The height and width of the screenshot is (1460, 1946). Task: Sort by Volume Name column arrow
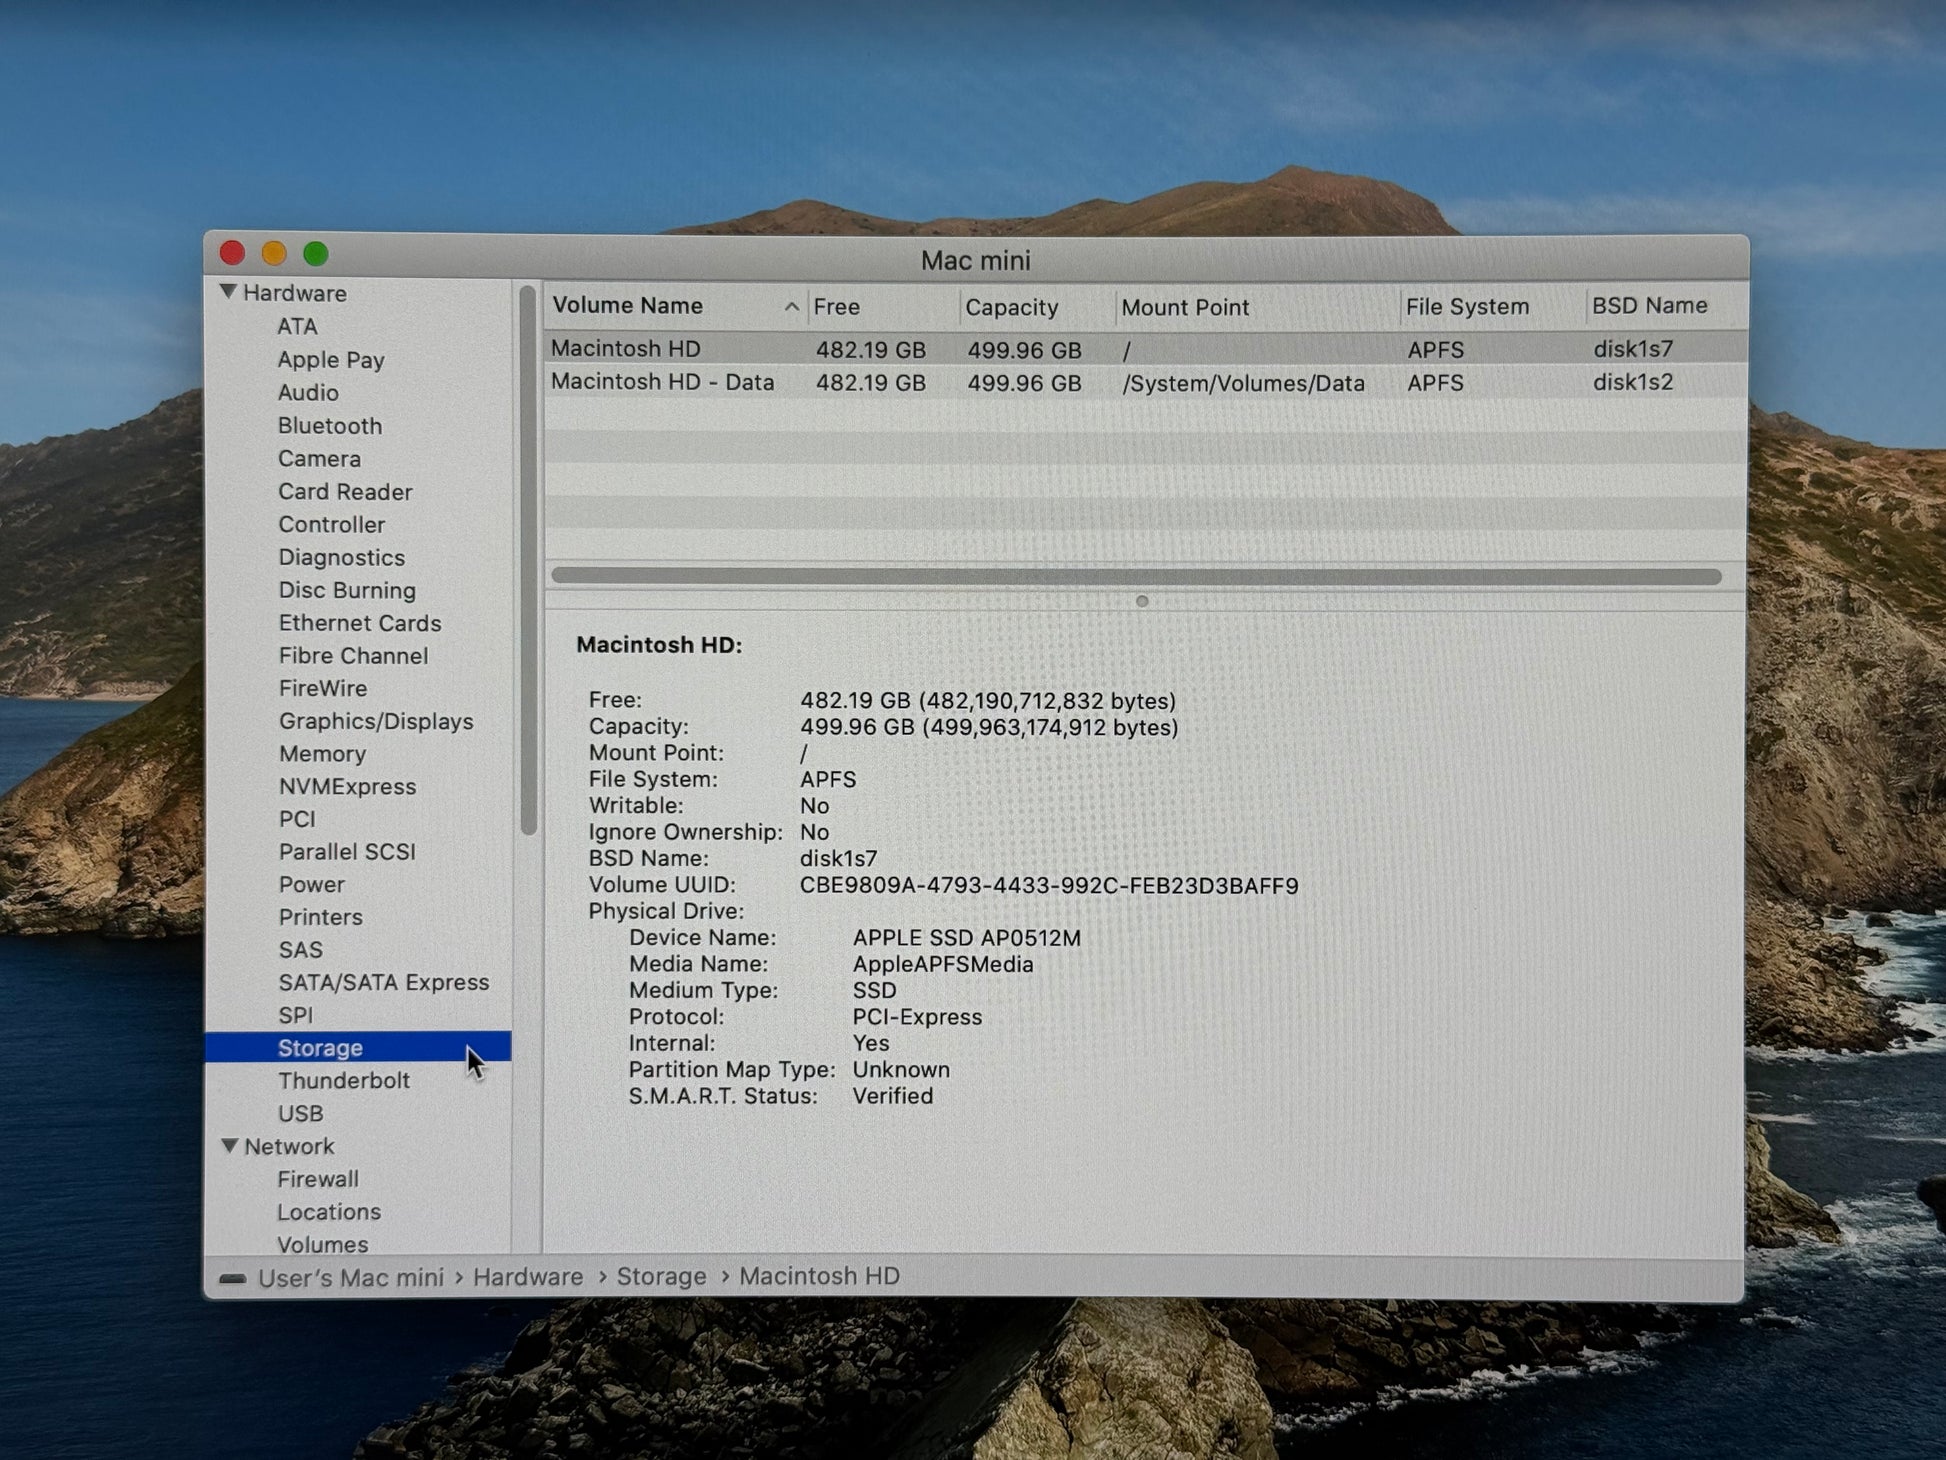(791, 307)
